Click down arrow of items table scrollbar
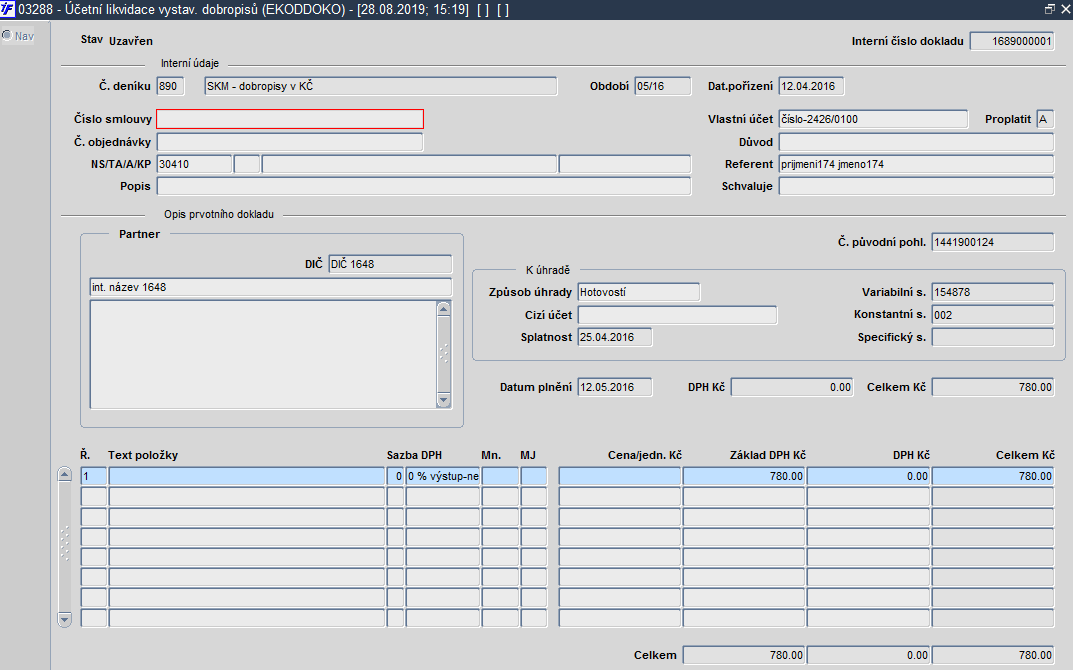Screen dimensions: 1073x670 pyautogui.click(x=64, y=620)
